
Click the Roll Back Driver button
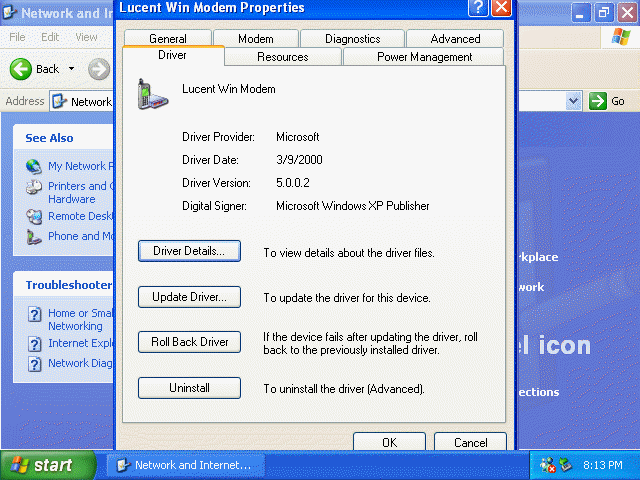click(x=189, y=342)
